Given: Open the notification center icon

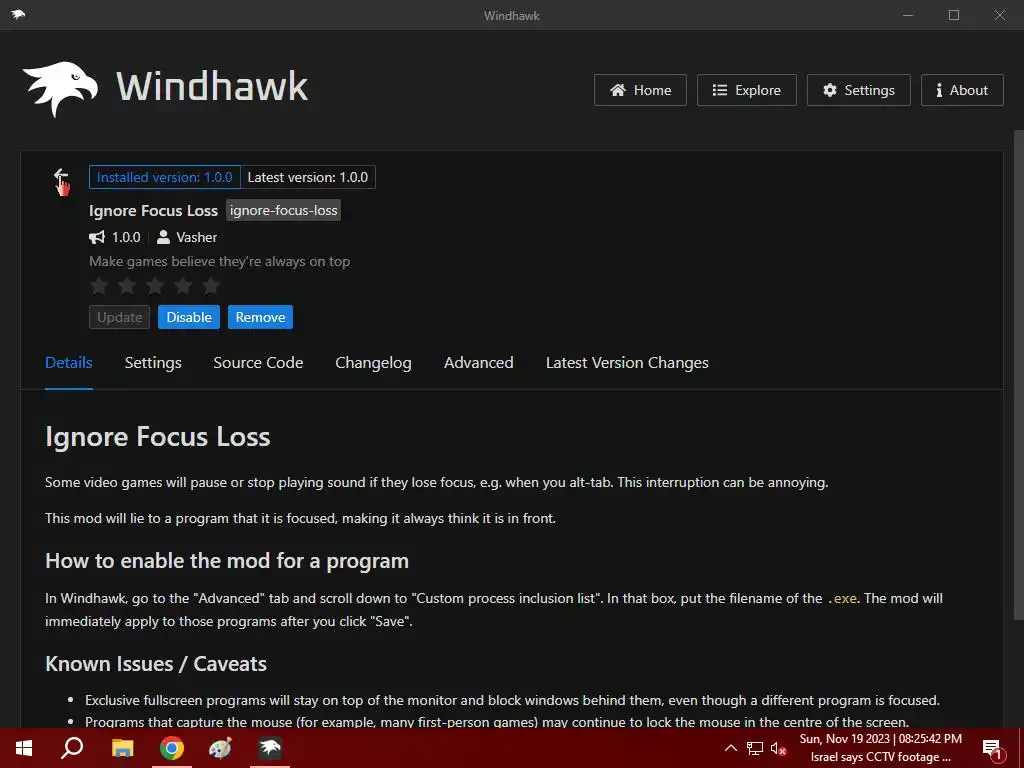Looking at the screenshot, I should [992, 749].
